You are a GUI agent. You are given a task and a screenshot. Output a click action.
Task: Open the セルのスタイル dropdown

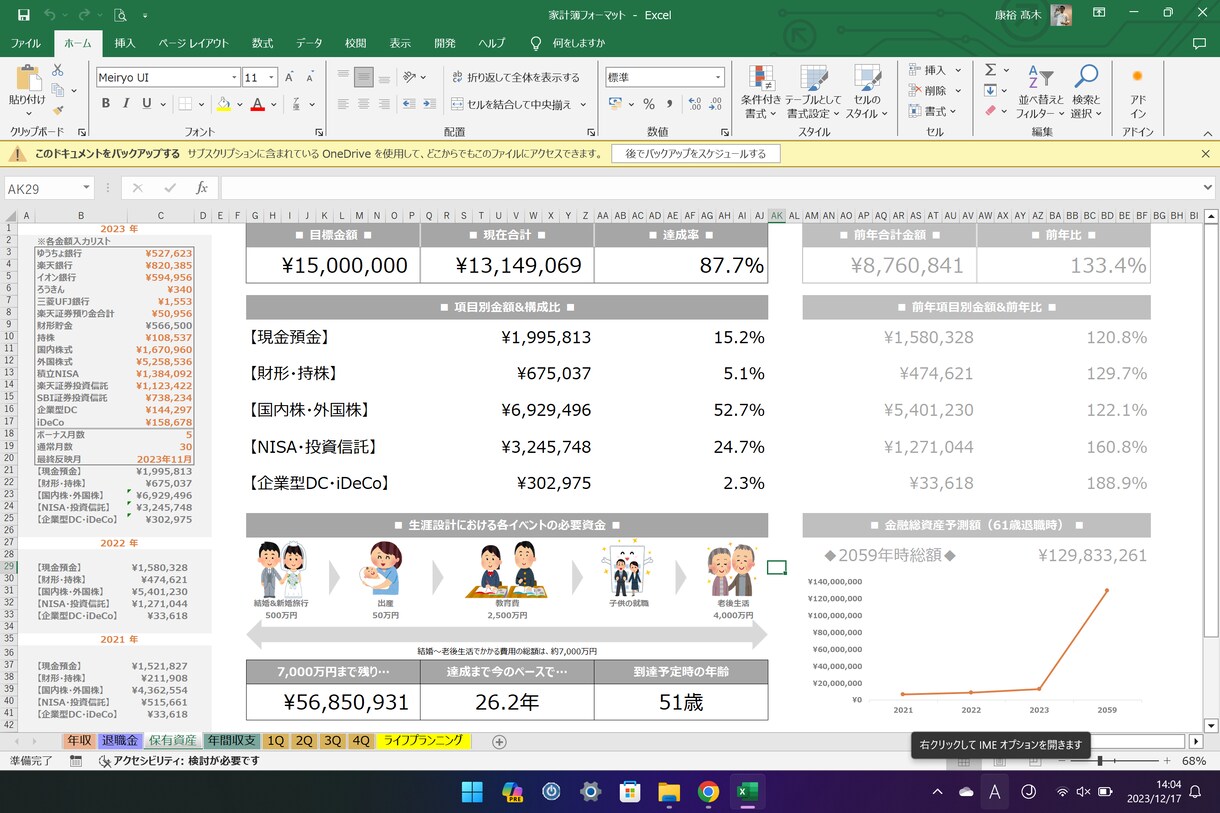coord(867,92)
